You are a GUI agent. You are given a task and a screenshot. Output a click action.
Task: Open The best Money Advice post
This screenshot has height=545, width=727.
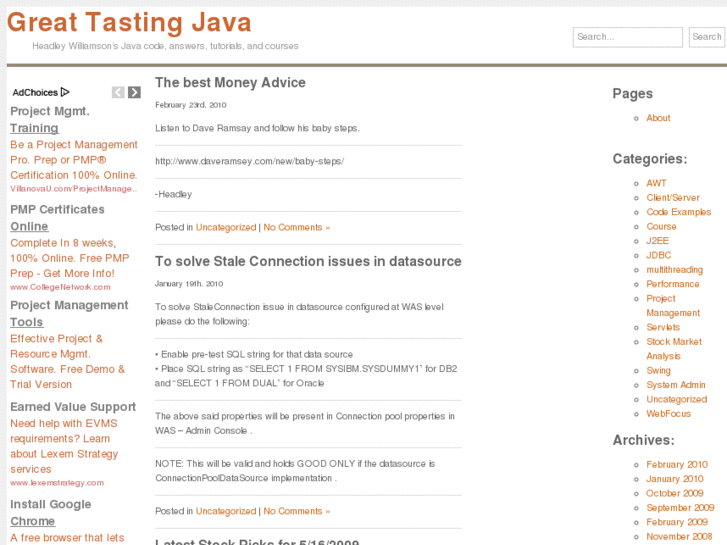pyautogui.click(x=230, y=83)
